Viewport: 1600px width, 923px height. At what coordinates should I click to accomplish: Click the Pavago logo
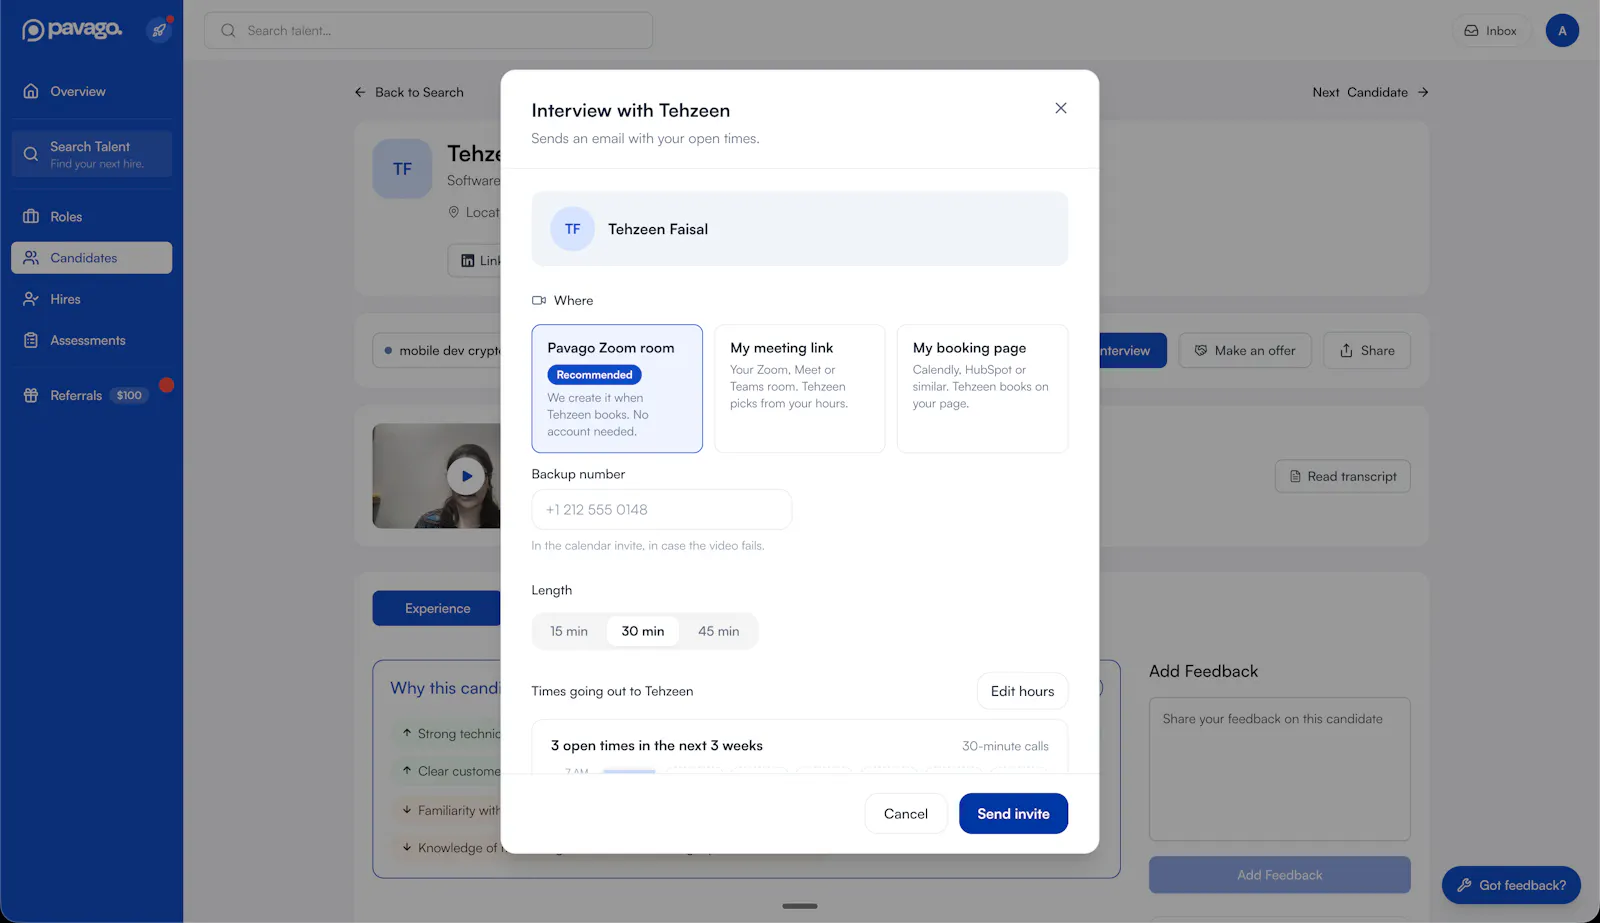[x=72, y=30]
